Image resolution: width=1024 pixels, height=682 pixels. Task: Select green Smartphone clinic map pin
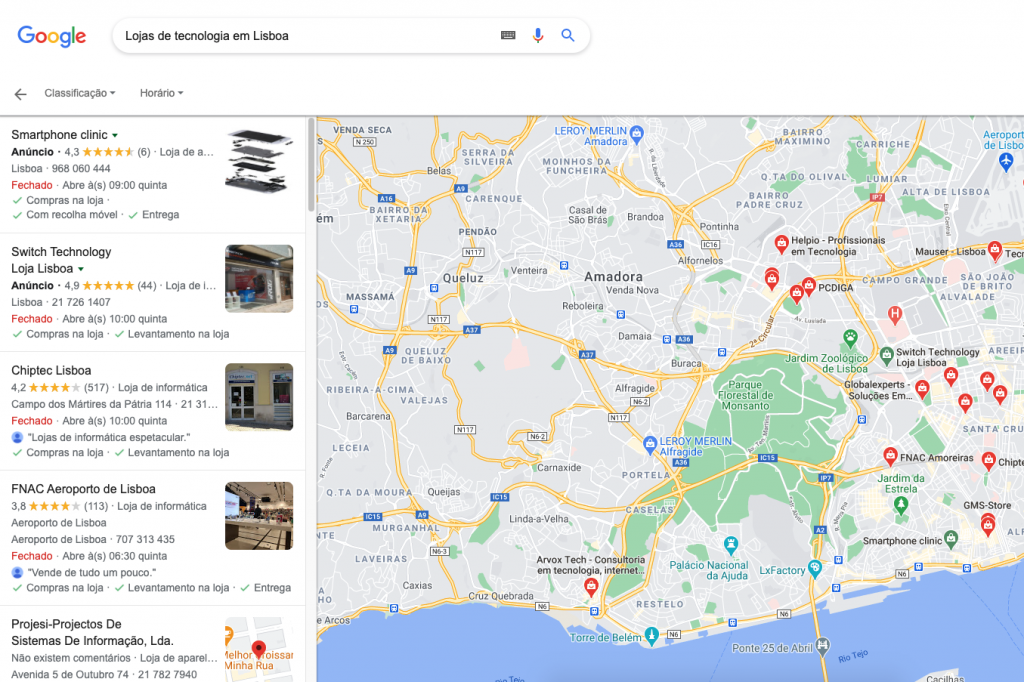pyautogui.click(x=952, y=539)
